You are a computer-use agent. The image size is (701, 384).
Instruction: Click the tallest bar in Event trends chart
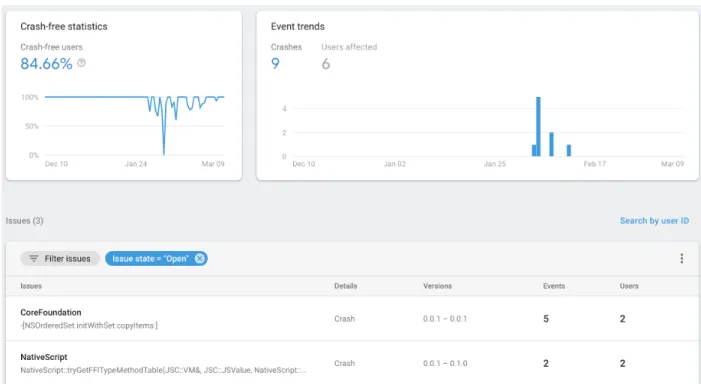click(x=538, y=127)
